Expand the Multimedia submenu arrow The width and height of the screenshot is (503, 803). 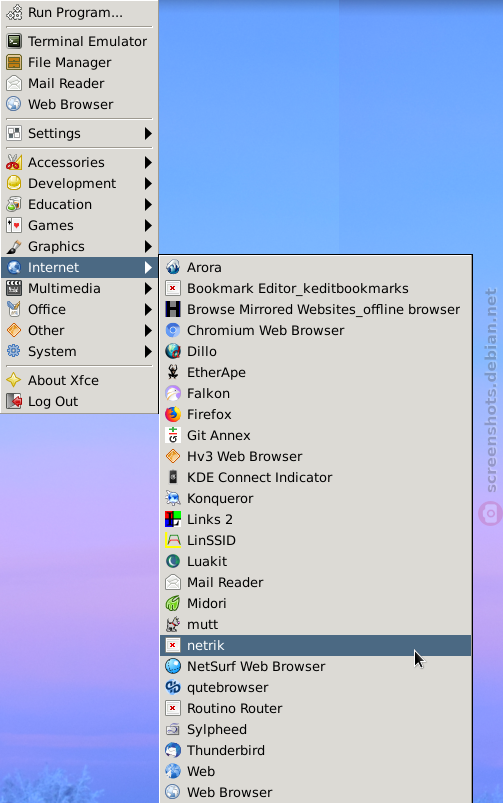point(148,288)
